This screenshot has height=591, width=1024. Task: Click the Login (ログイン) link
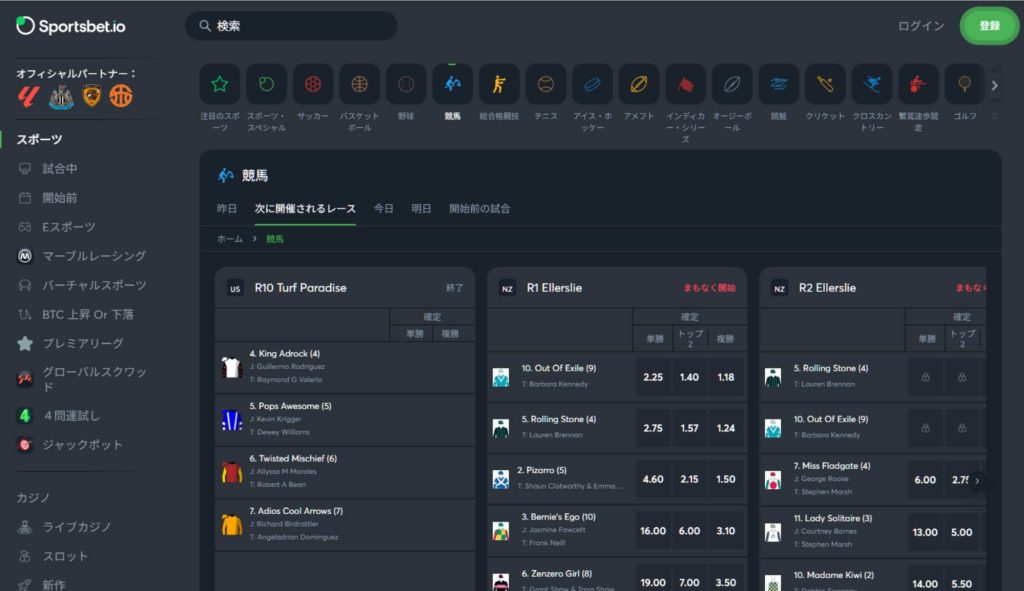pos(921,26)
